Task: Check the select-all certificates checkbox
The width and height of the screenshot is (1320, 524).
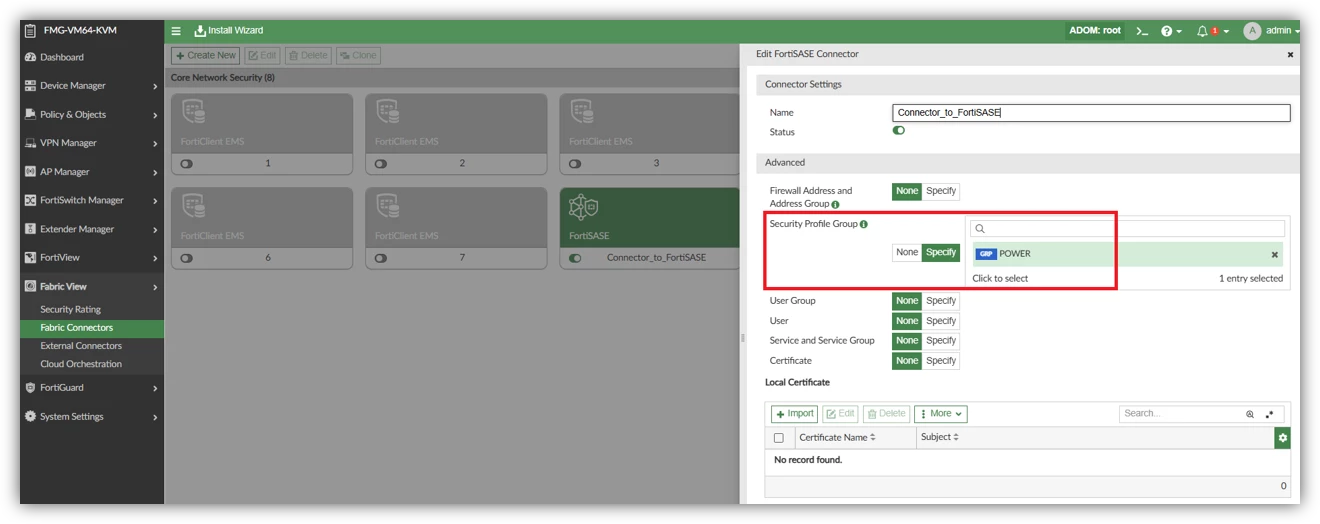Action: point(779,438)
